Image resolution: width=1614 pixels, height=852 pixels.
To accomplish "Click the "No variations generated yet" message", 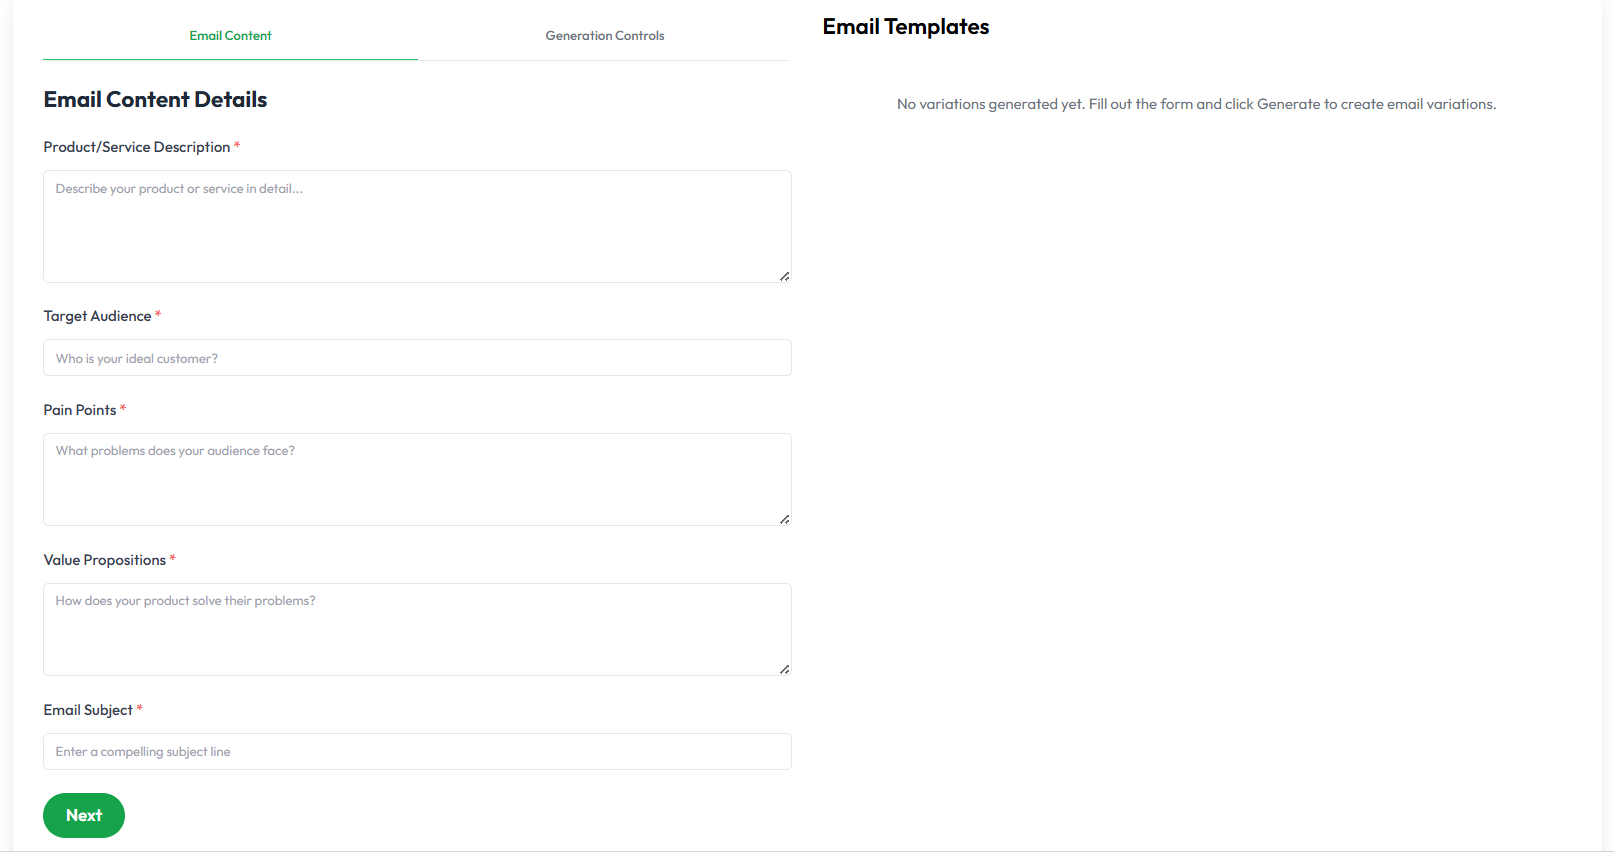I will 1196,104.
